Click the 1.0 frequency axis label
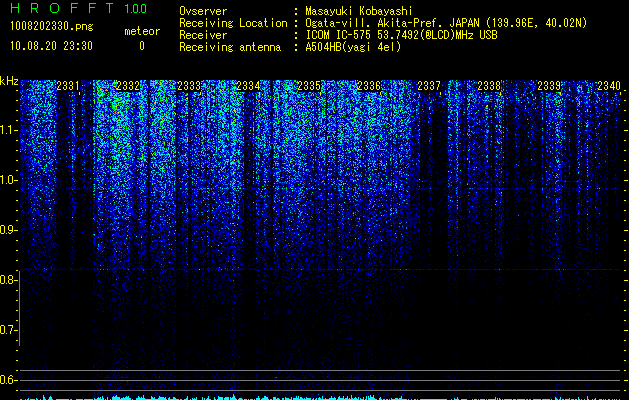Image resolution: width=629 pixels, height=400 pixels. 8,181
